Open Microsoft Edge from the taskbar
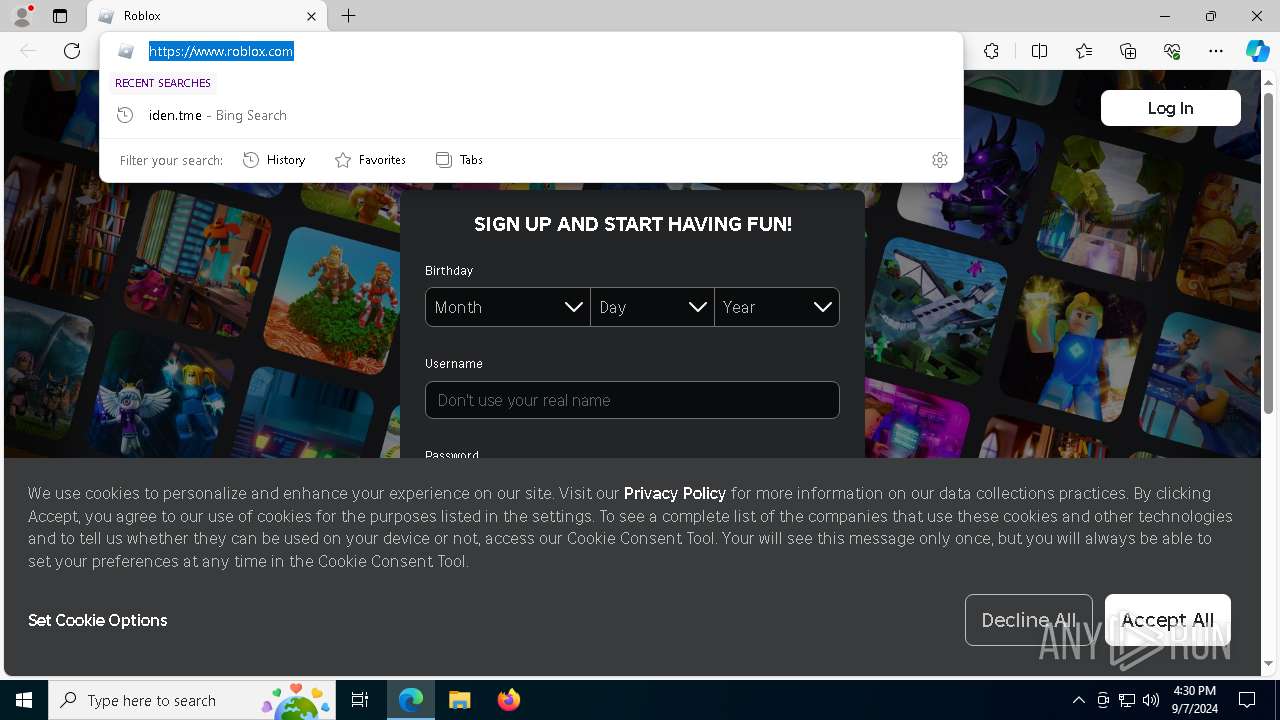Image resolution: width=1280 pixels, height=720 pixels. pos(411,700)
